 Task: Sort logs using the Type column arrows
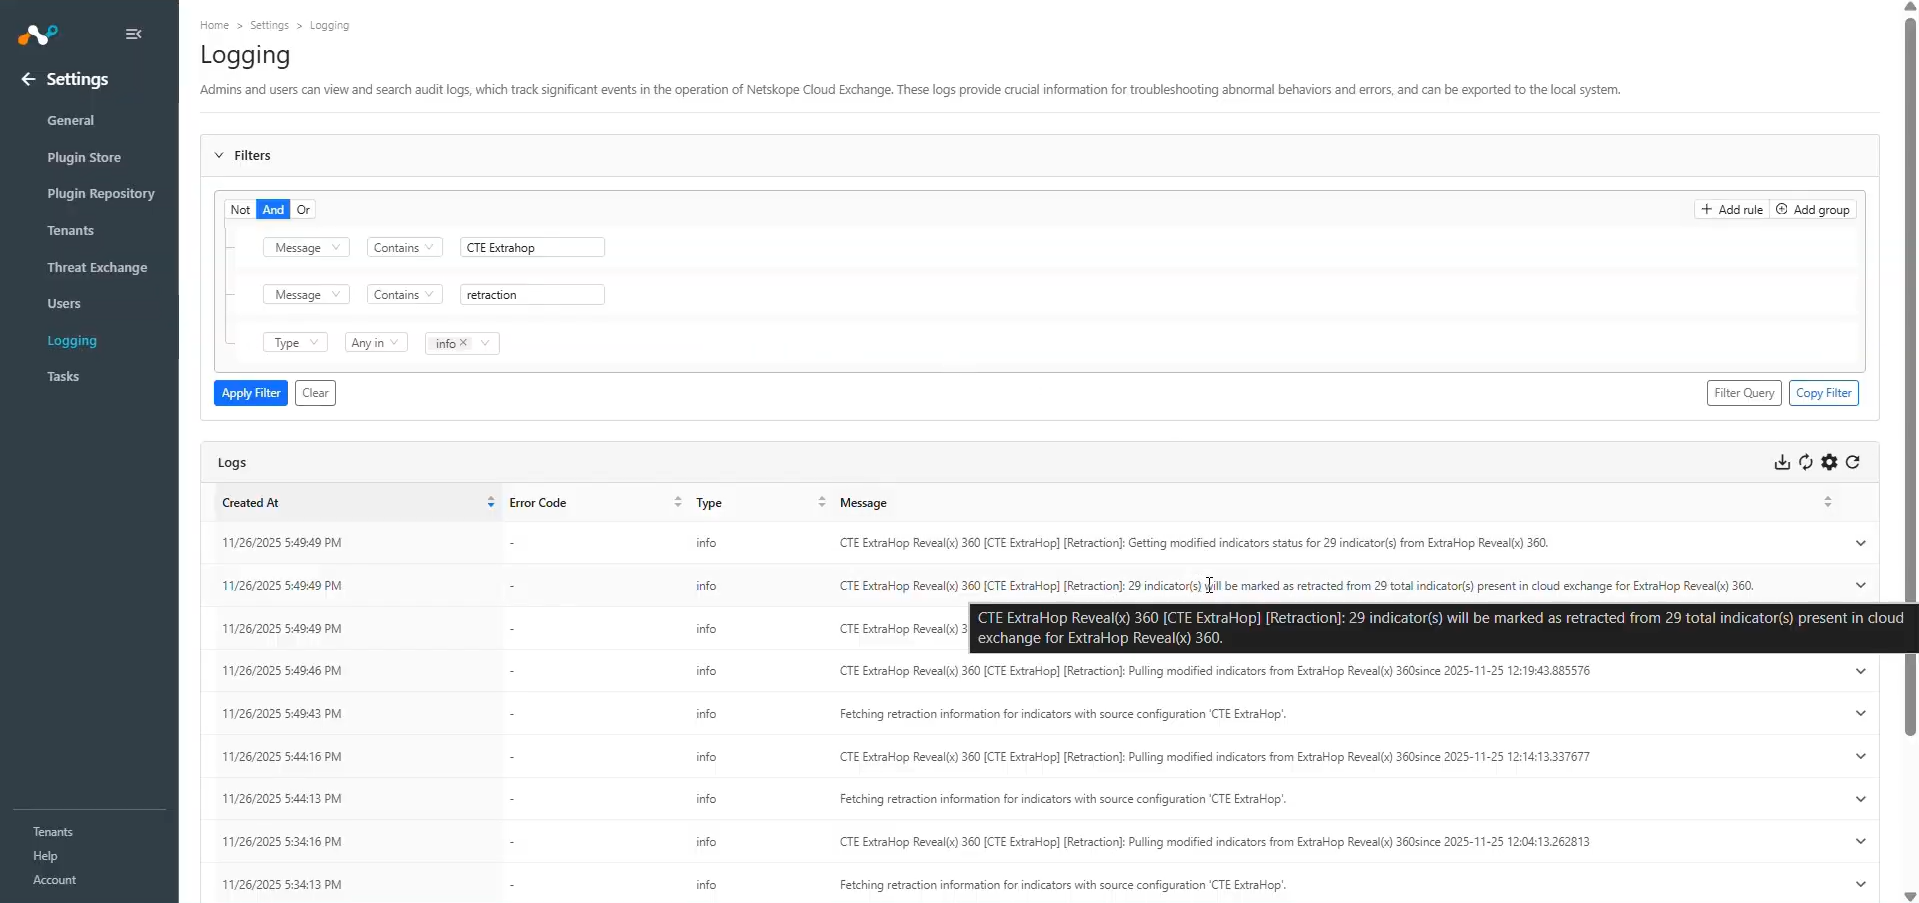click(822, 502)
